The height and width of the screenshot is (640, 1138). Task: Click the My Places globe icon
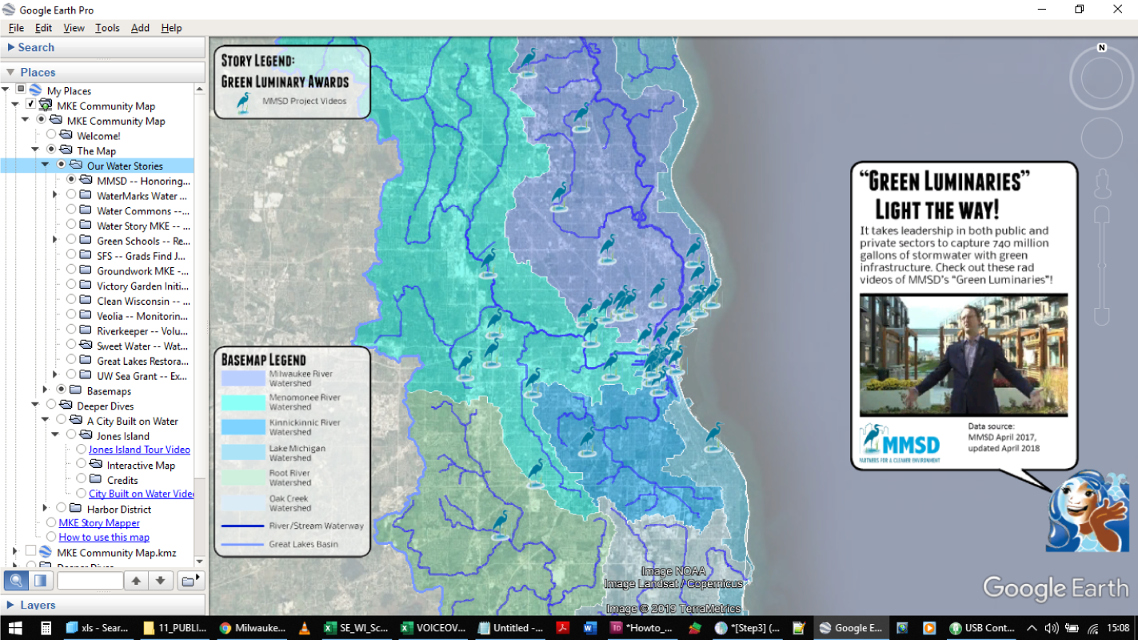pos(36,90)
